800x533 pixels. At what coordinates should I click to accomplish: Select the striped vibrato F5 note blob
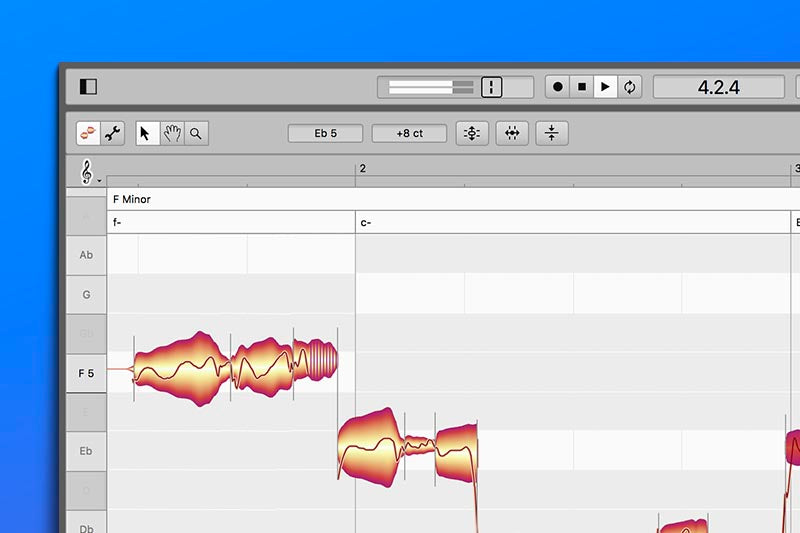pos(315,360)
